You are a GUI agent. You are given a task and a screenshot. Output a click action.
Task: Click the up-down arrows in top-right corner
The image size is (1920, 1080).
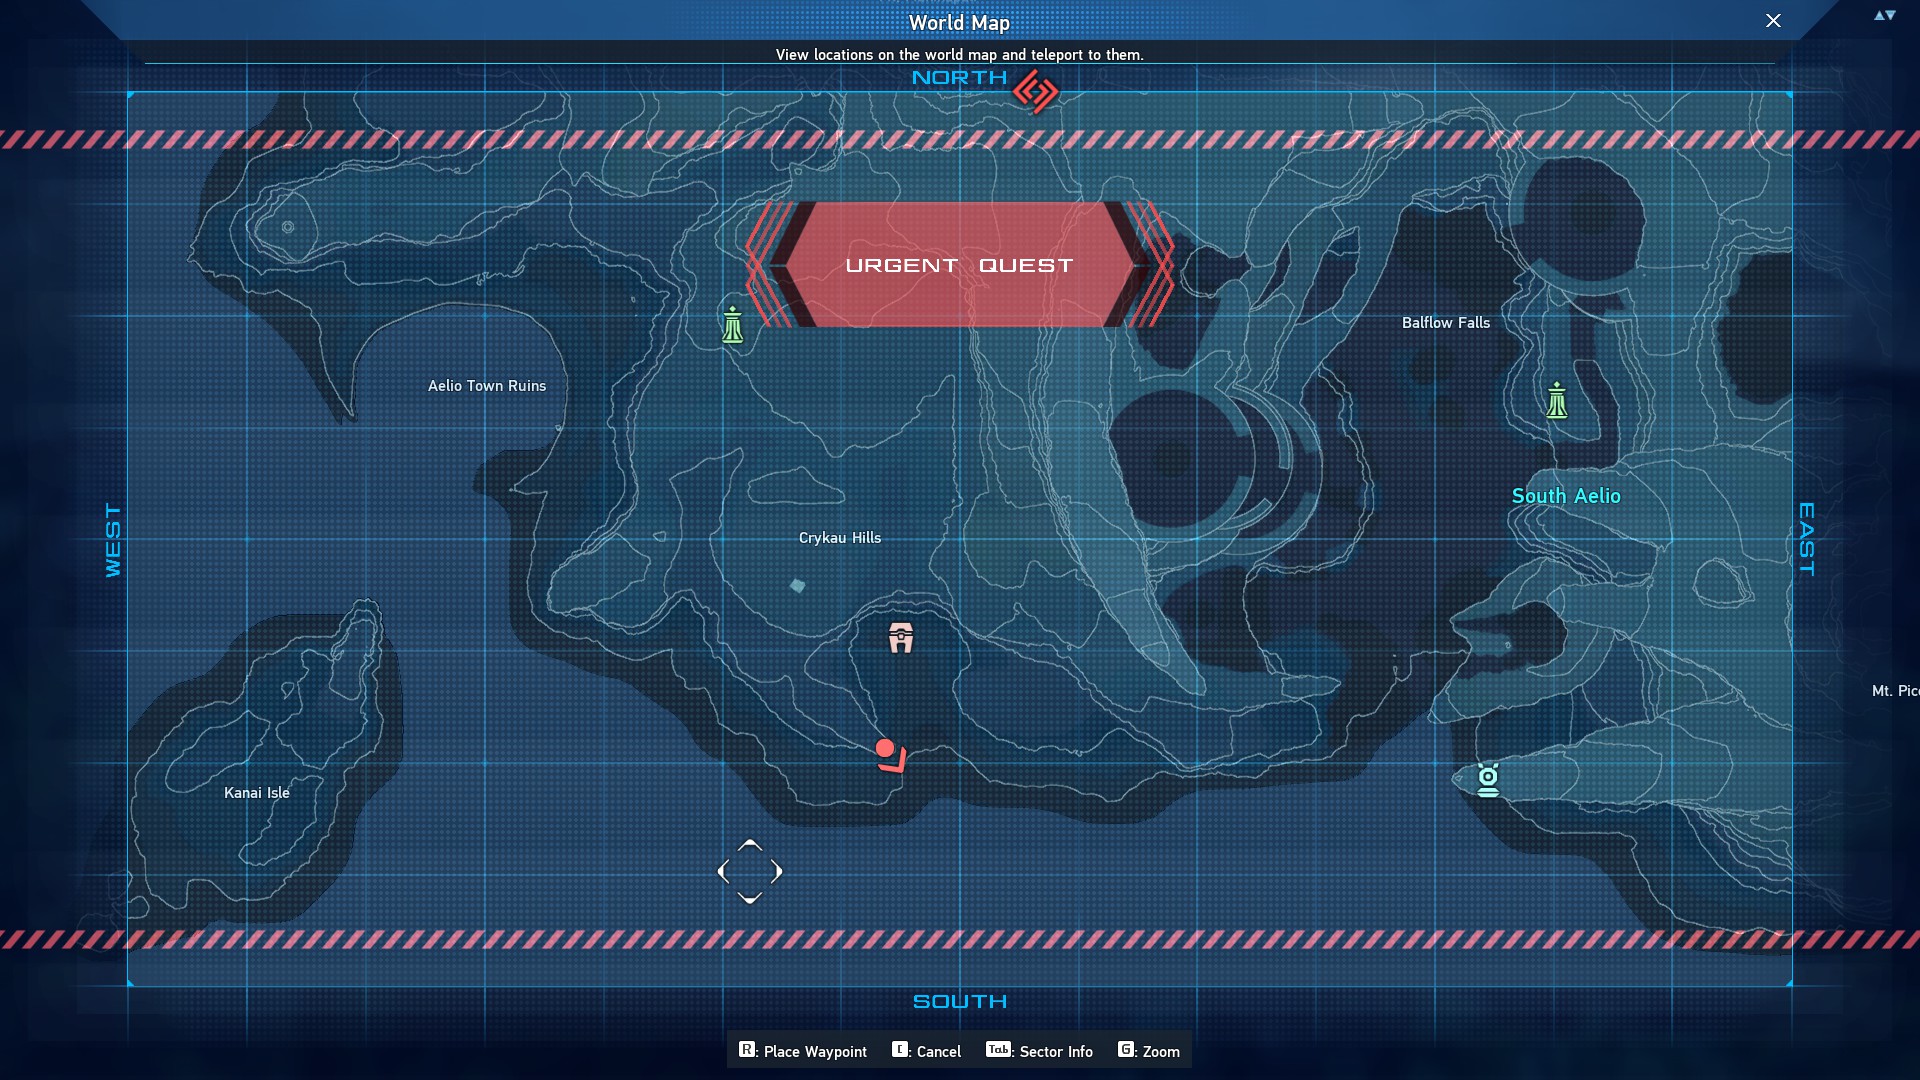pos(1884,15)
